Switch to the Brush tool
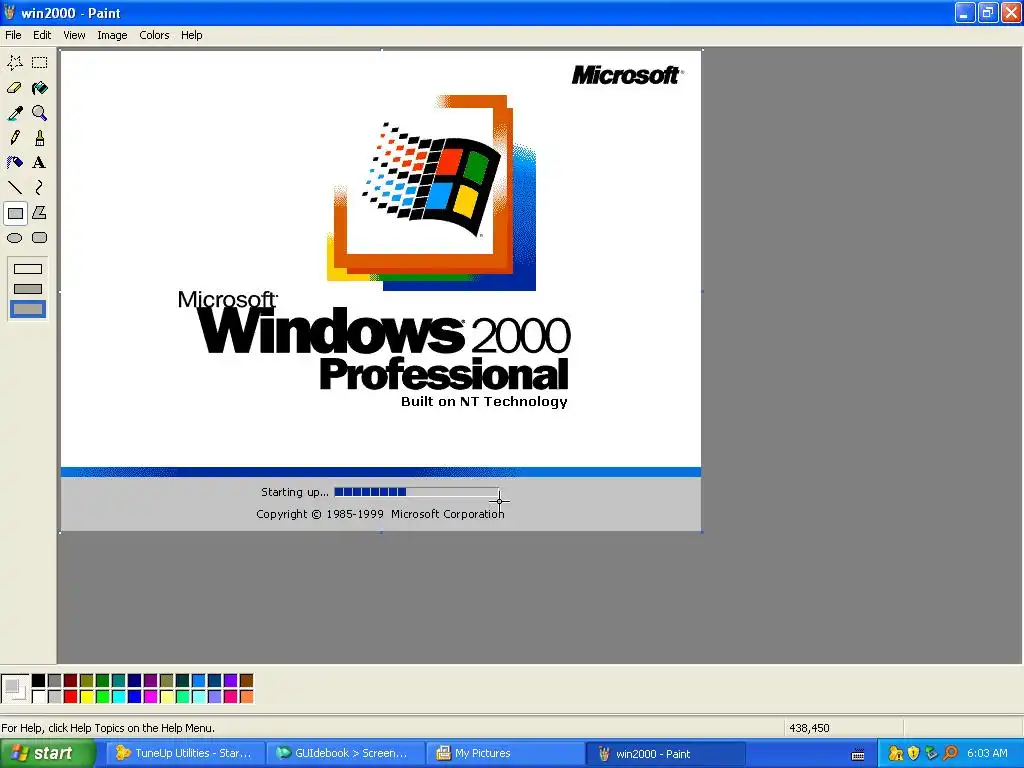Image resolution: width=1024 pixels, height=768 pixels. [39, 138]
